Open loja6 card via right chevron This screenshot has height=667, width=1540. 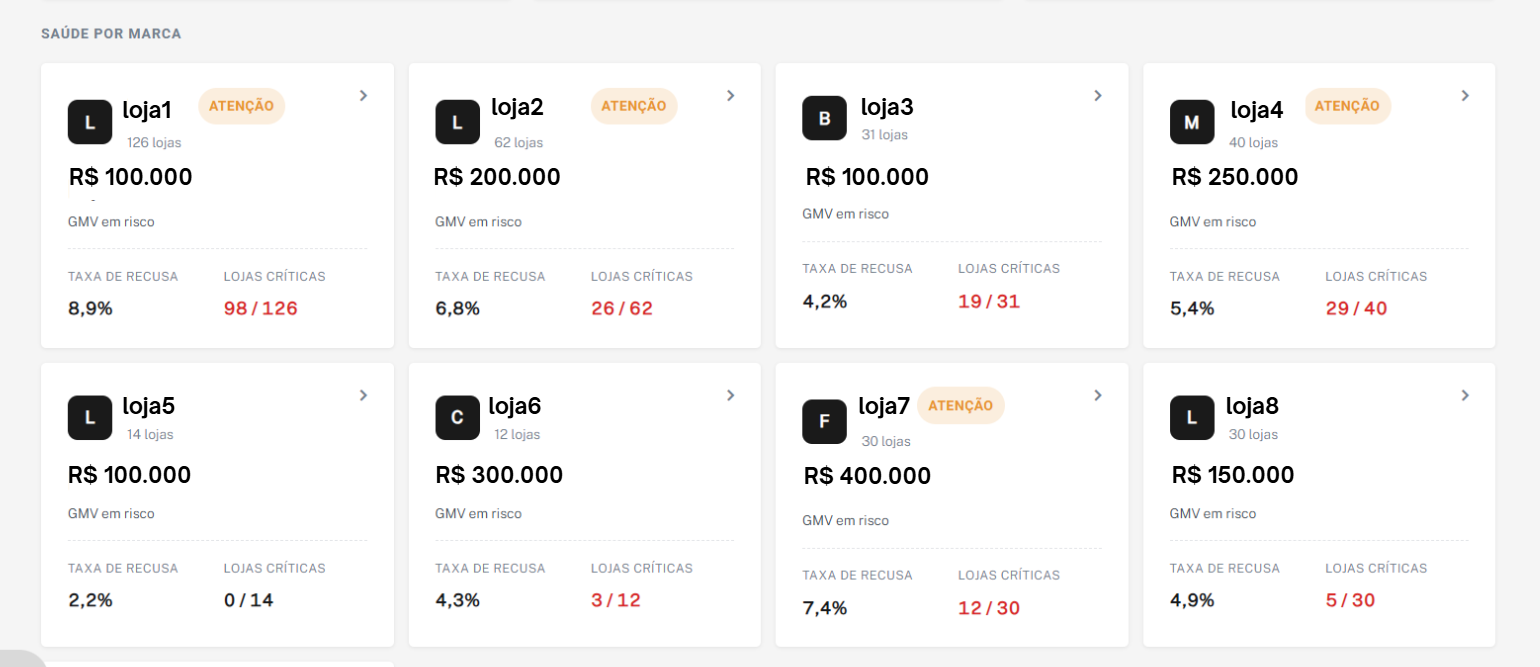(730, 395)
